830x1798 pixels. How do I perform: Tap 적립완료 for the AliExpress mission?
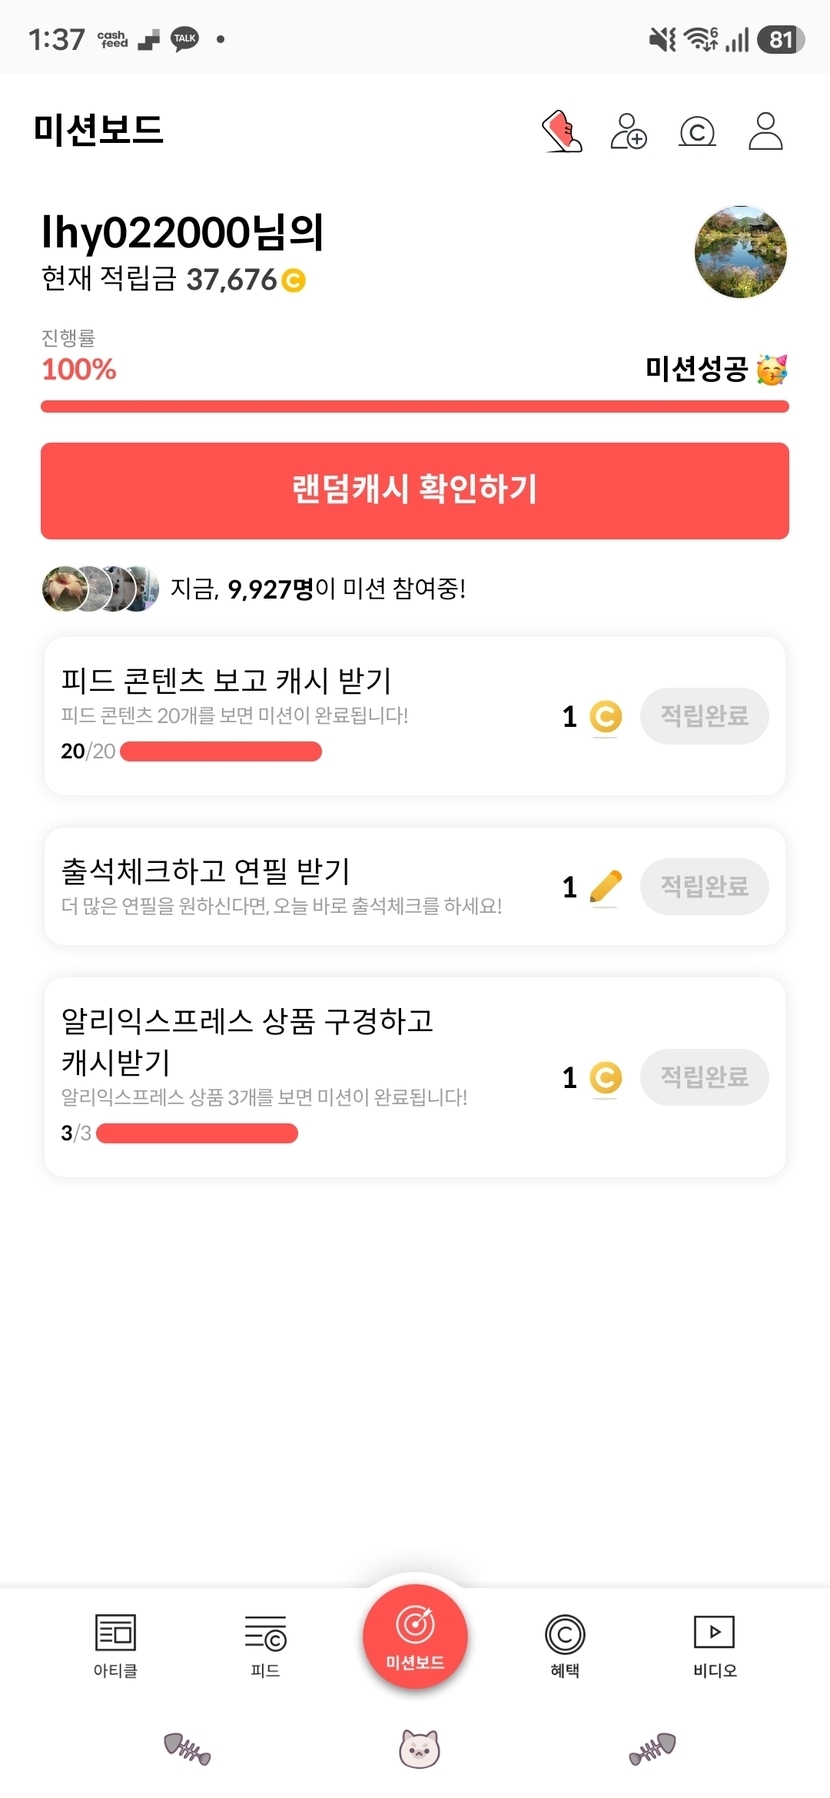click(704, 1077)
